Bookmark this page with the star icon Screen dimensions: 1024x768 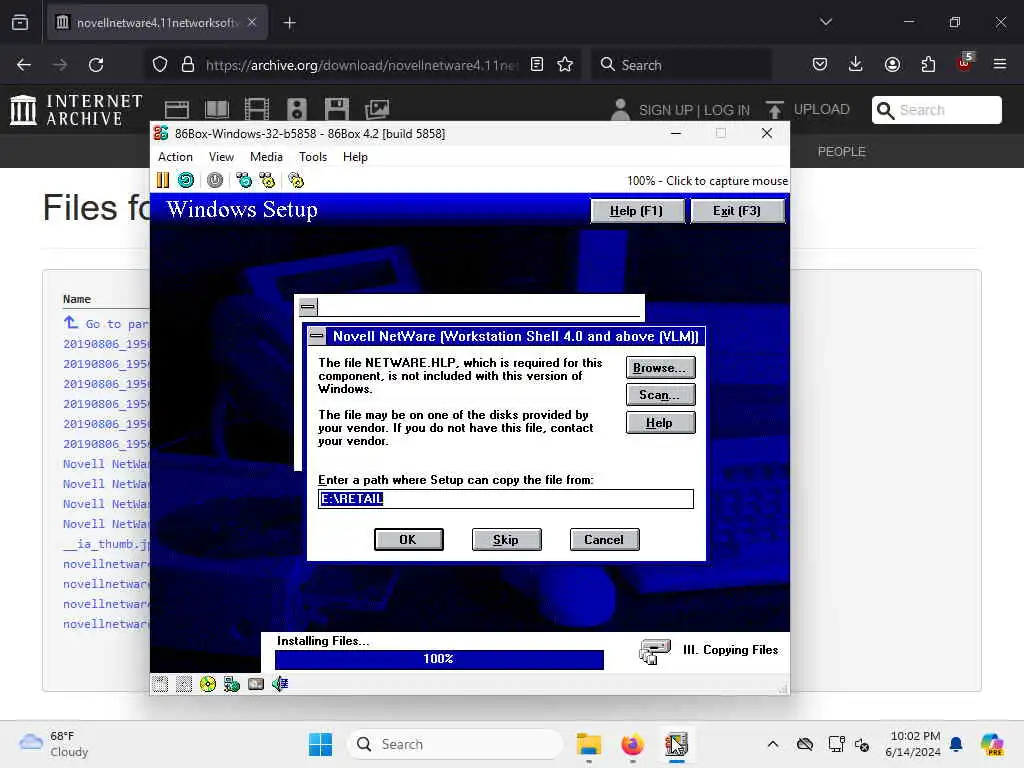click(565, 65)
